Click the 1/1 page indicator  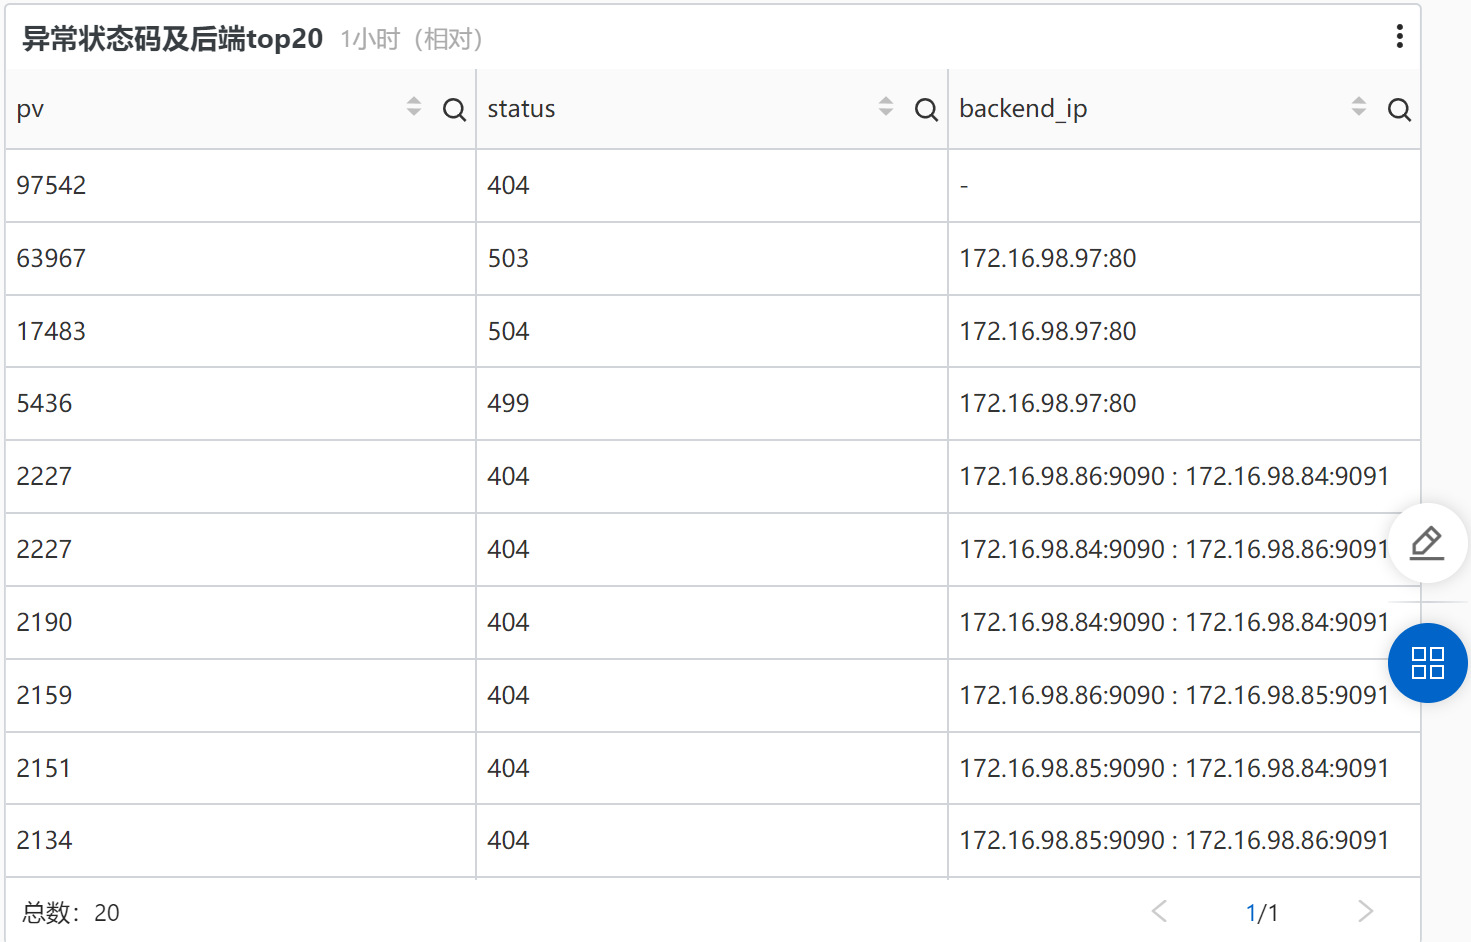point(1261,913)
